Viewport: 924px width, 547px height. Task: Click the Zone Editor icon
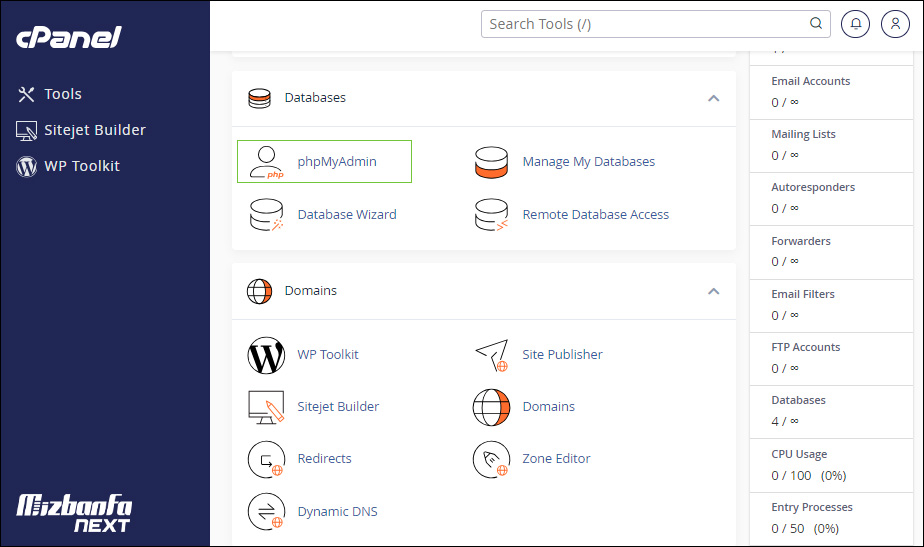click(491, 459)
